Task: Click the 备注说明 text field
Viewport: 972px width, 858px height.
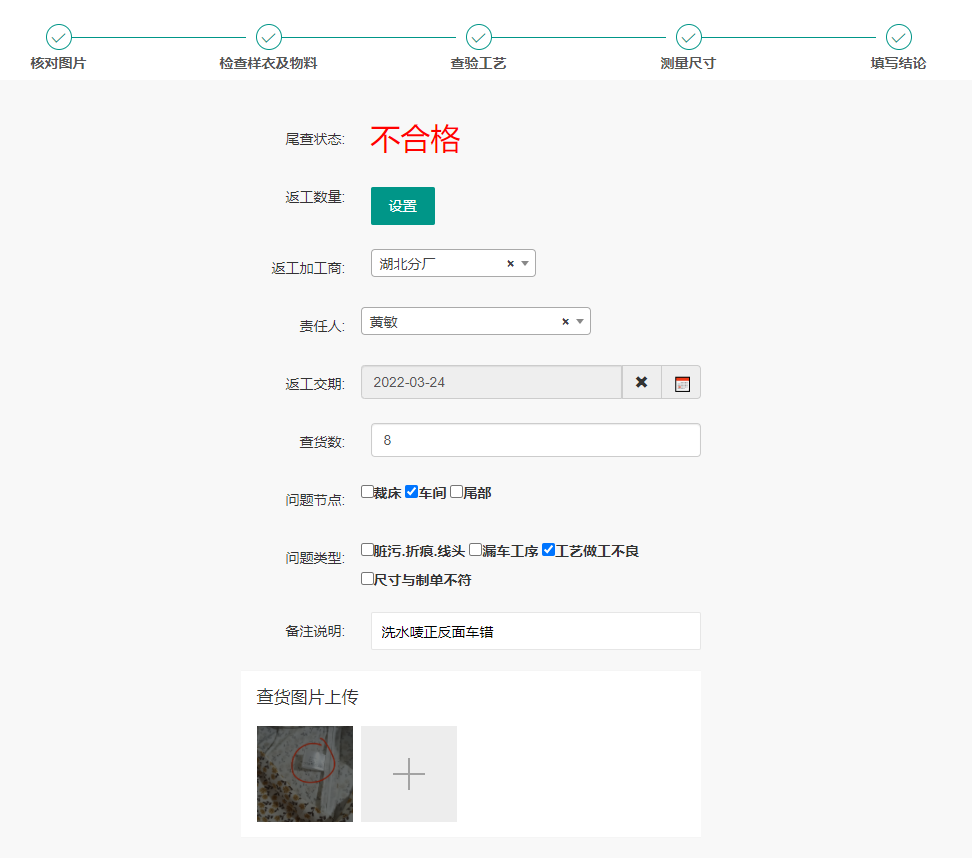Action: (535, 631)
